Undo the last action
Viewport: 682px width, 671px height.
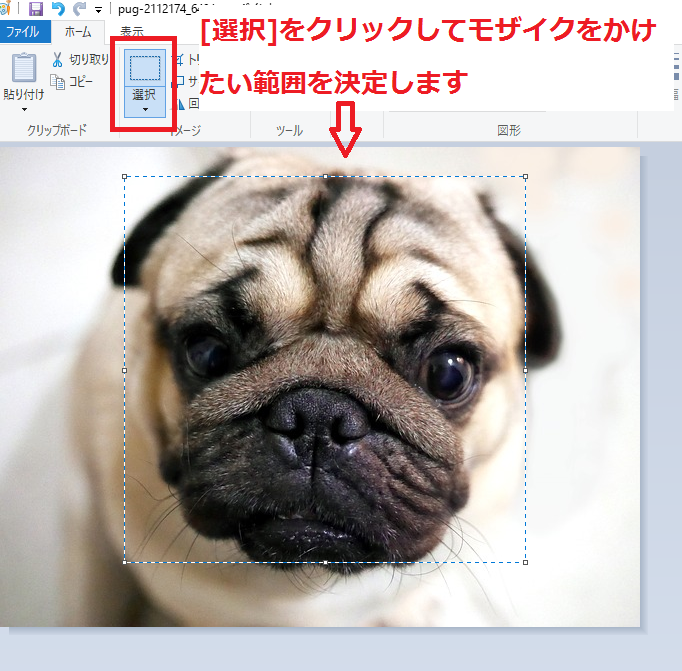[58, 9]
